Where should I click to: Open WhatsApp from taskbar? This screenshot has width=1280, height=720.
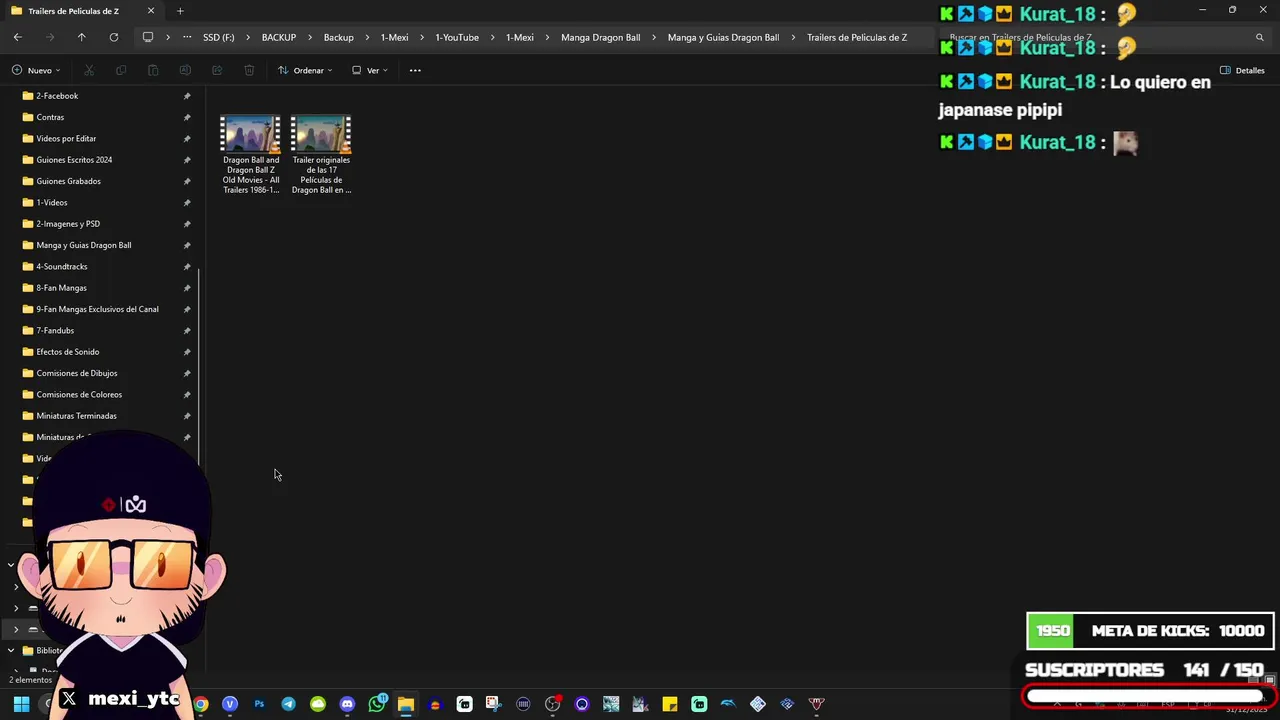376,704
